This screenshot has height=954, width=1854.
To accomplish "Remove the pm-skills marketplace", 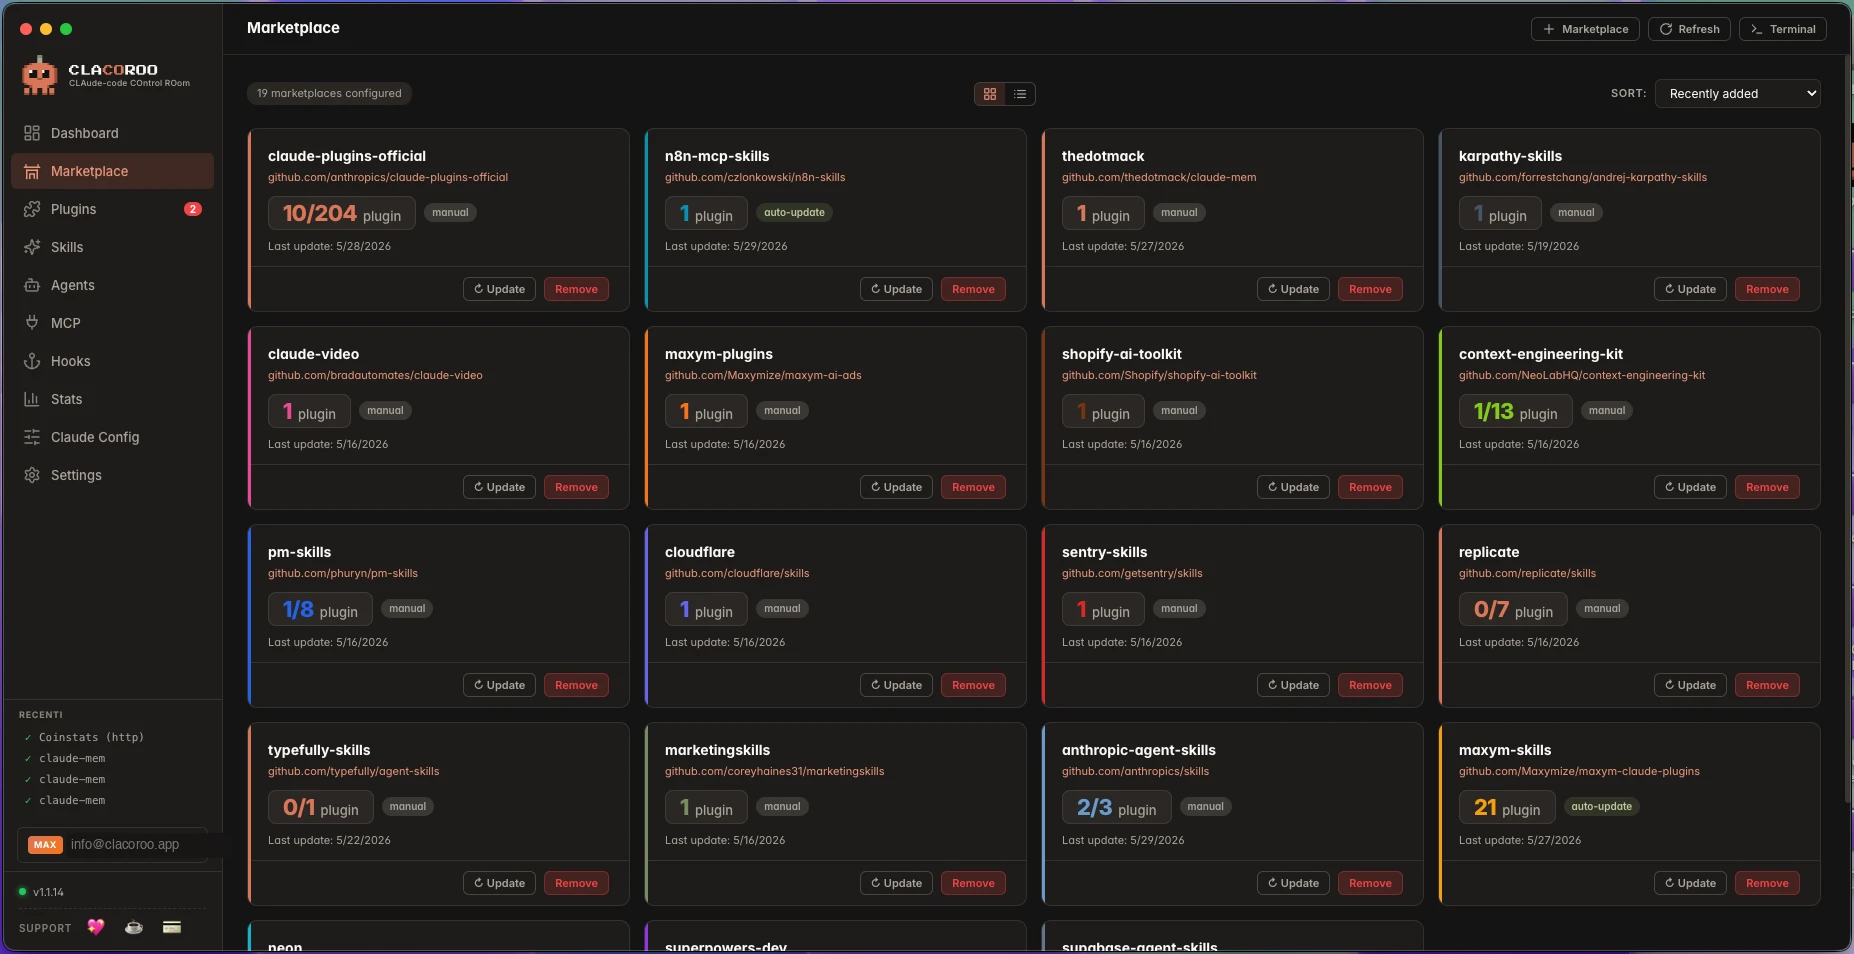I will pos(576,685).
